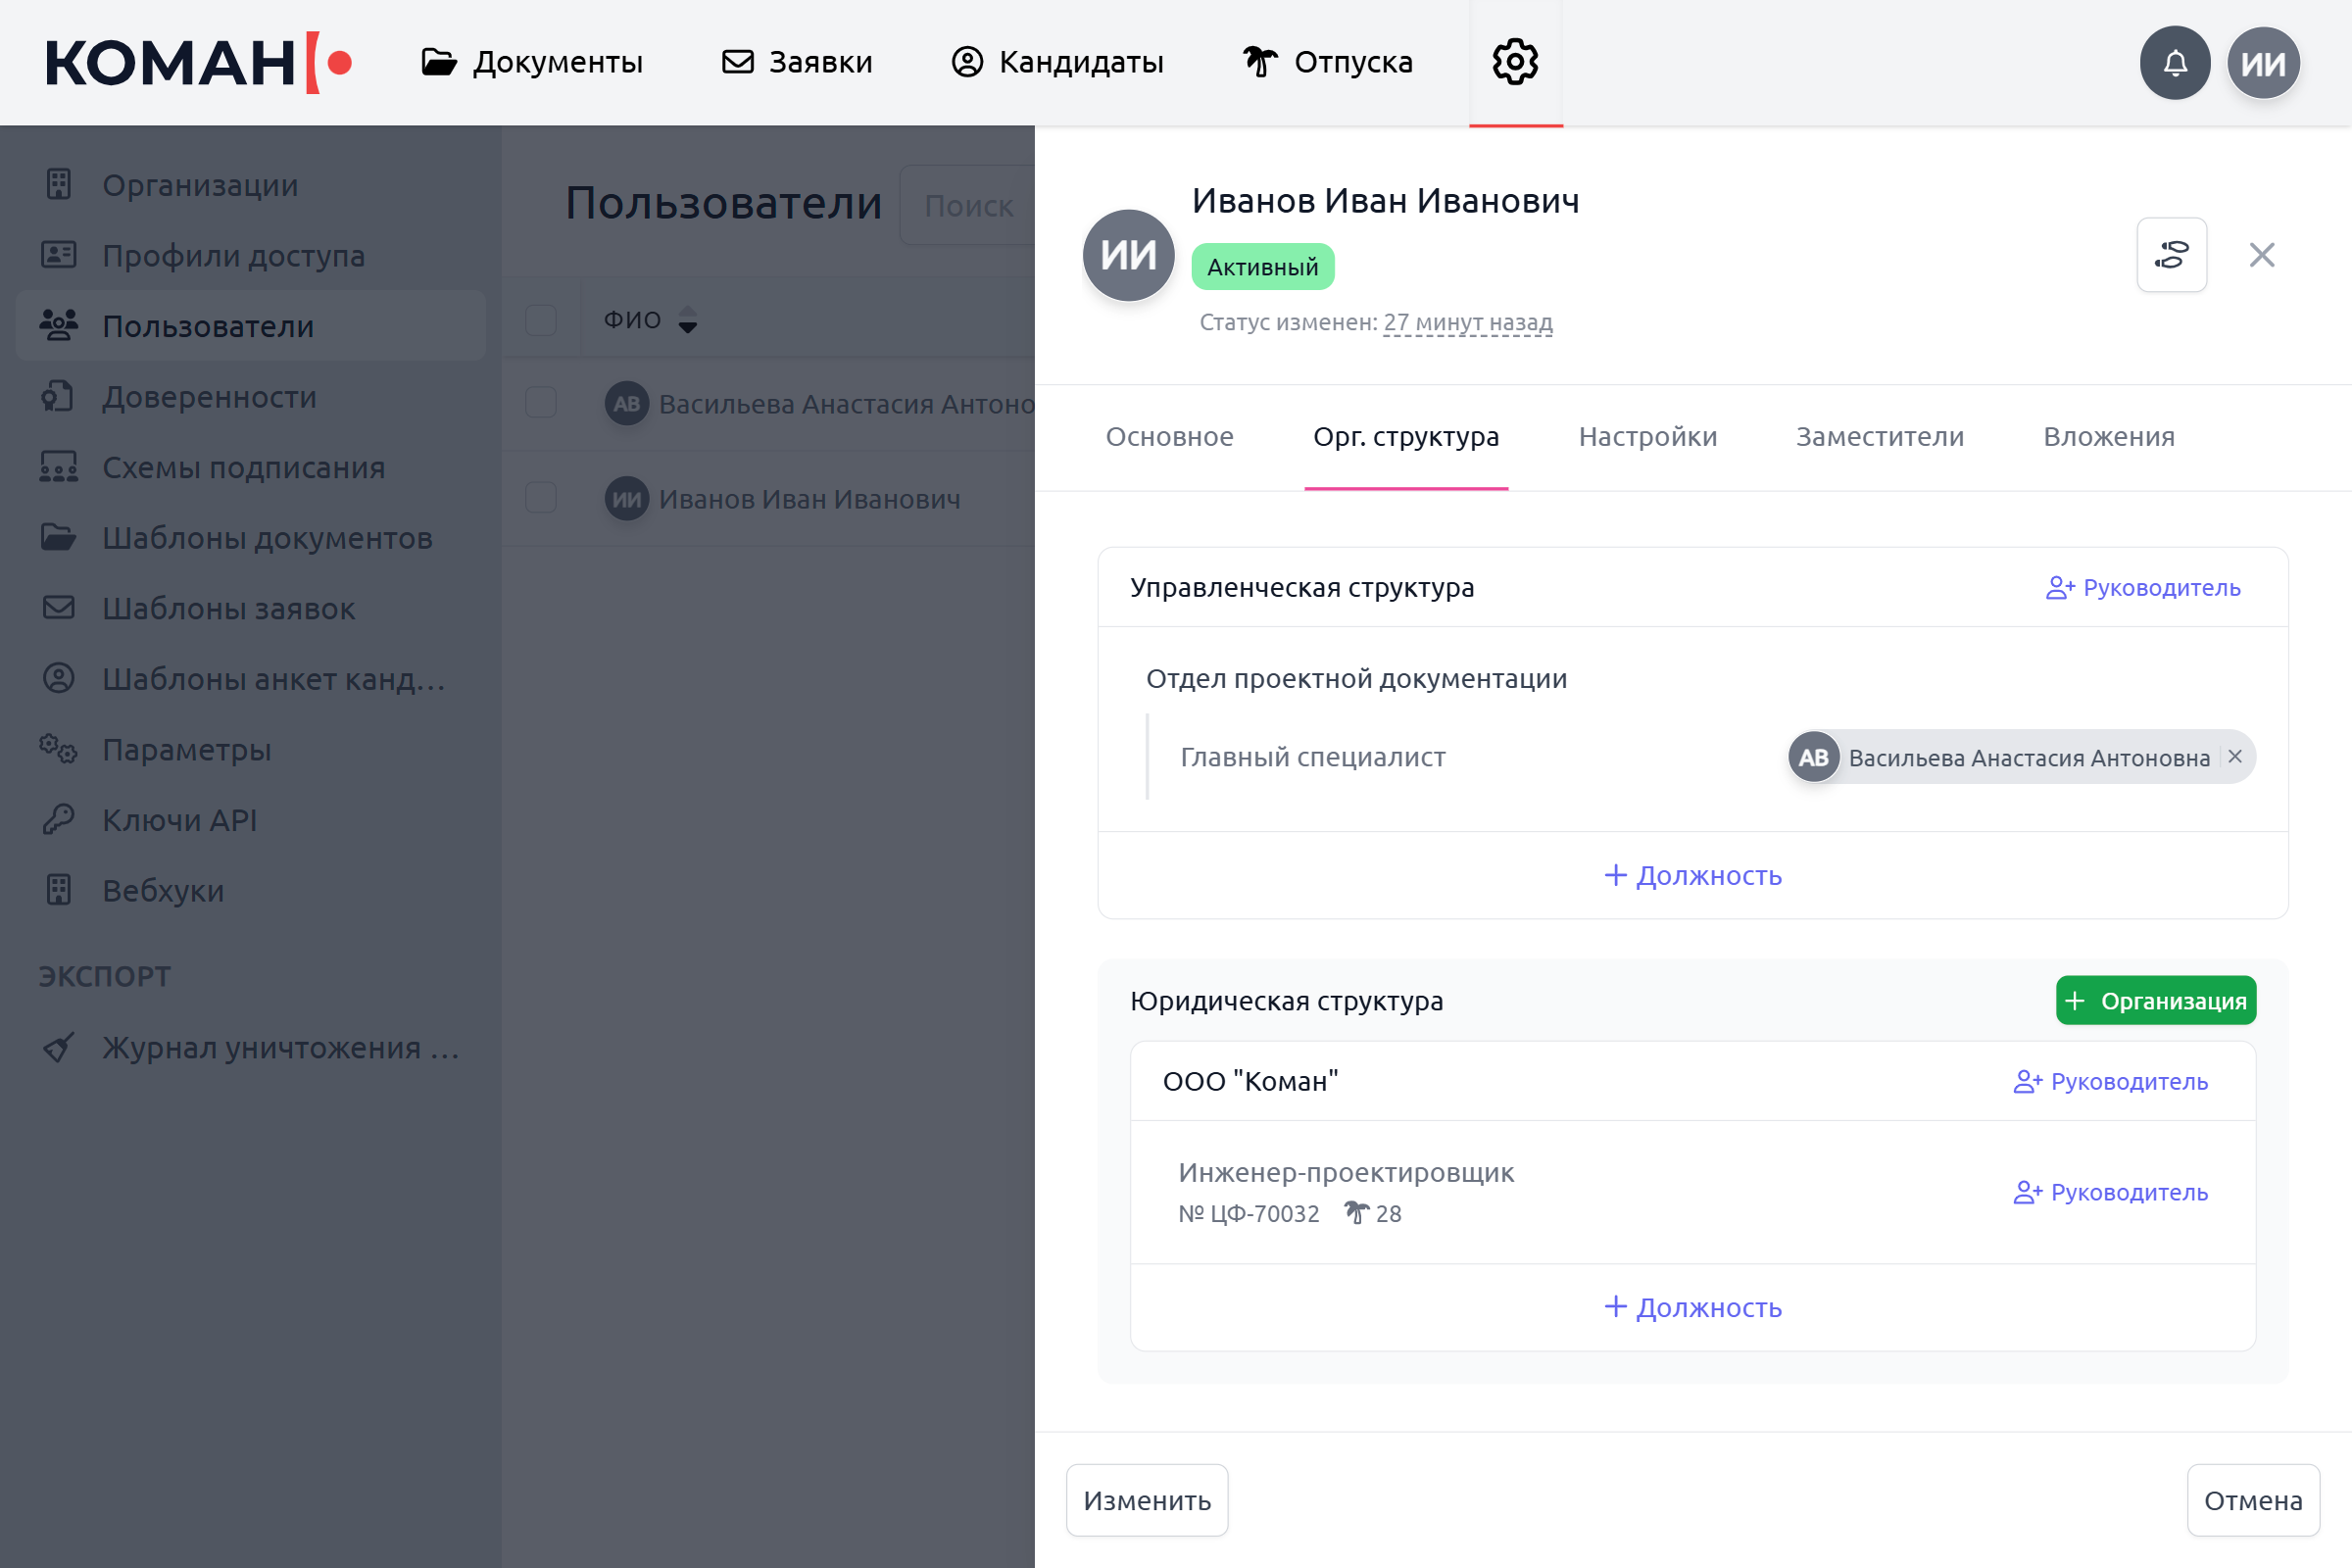Switch to the Заместители tab
This screenshot has height=1568, width=2352.
(1879, 437)
